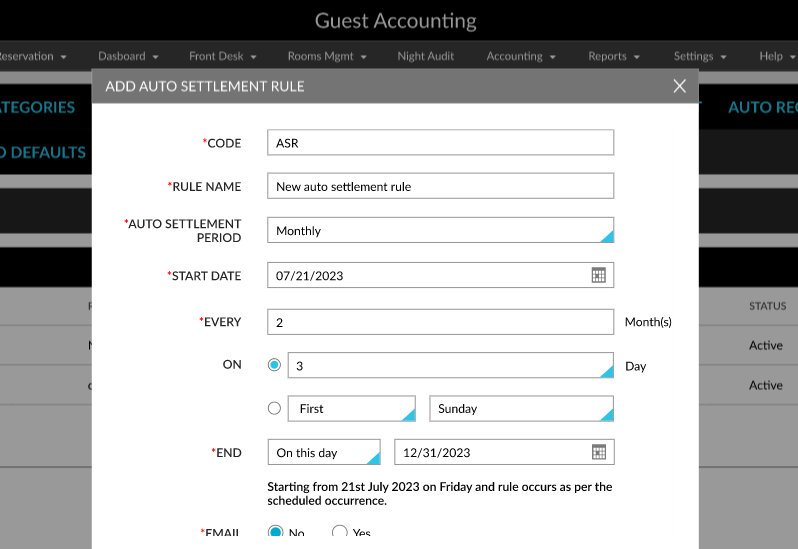Open the Reservation menu
The height and width of the screenshot is (549, 798).
pos(32,56)
